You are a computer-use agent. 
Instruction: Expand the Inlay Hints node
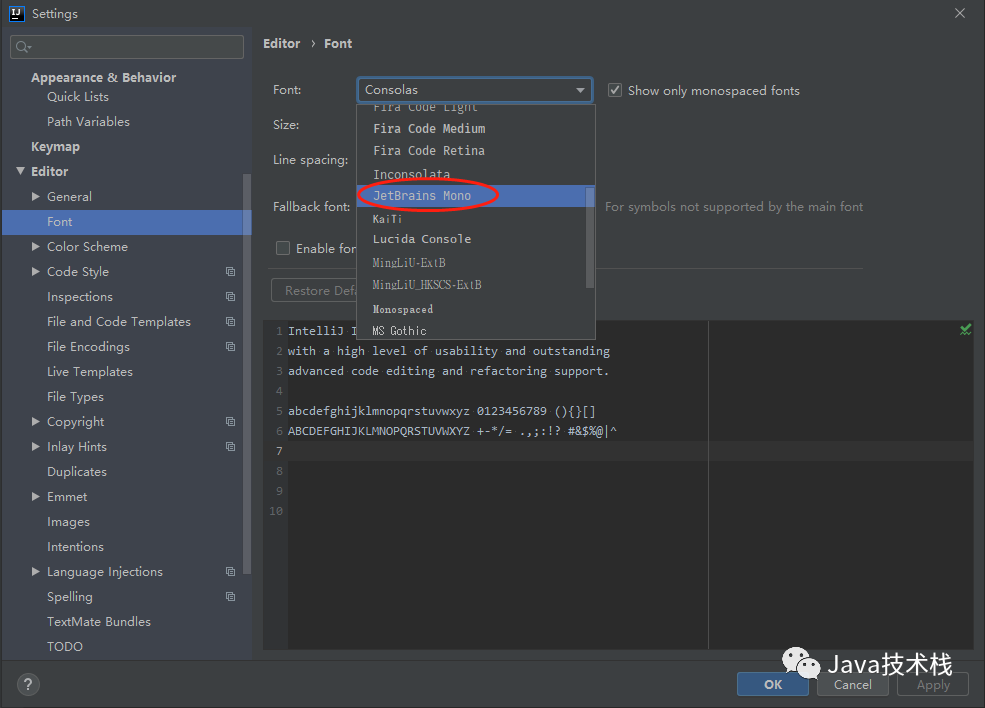[36, 447]
